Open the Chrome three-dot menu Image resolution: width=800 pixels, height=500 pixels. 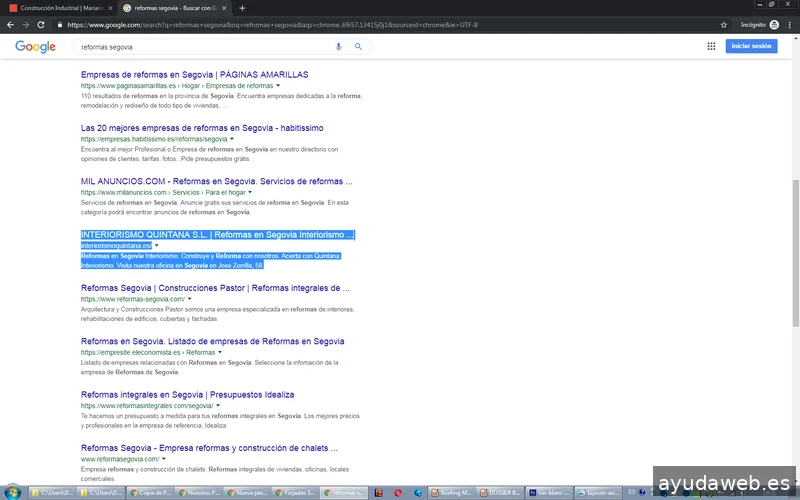(790, 24)
